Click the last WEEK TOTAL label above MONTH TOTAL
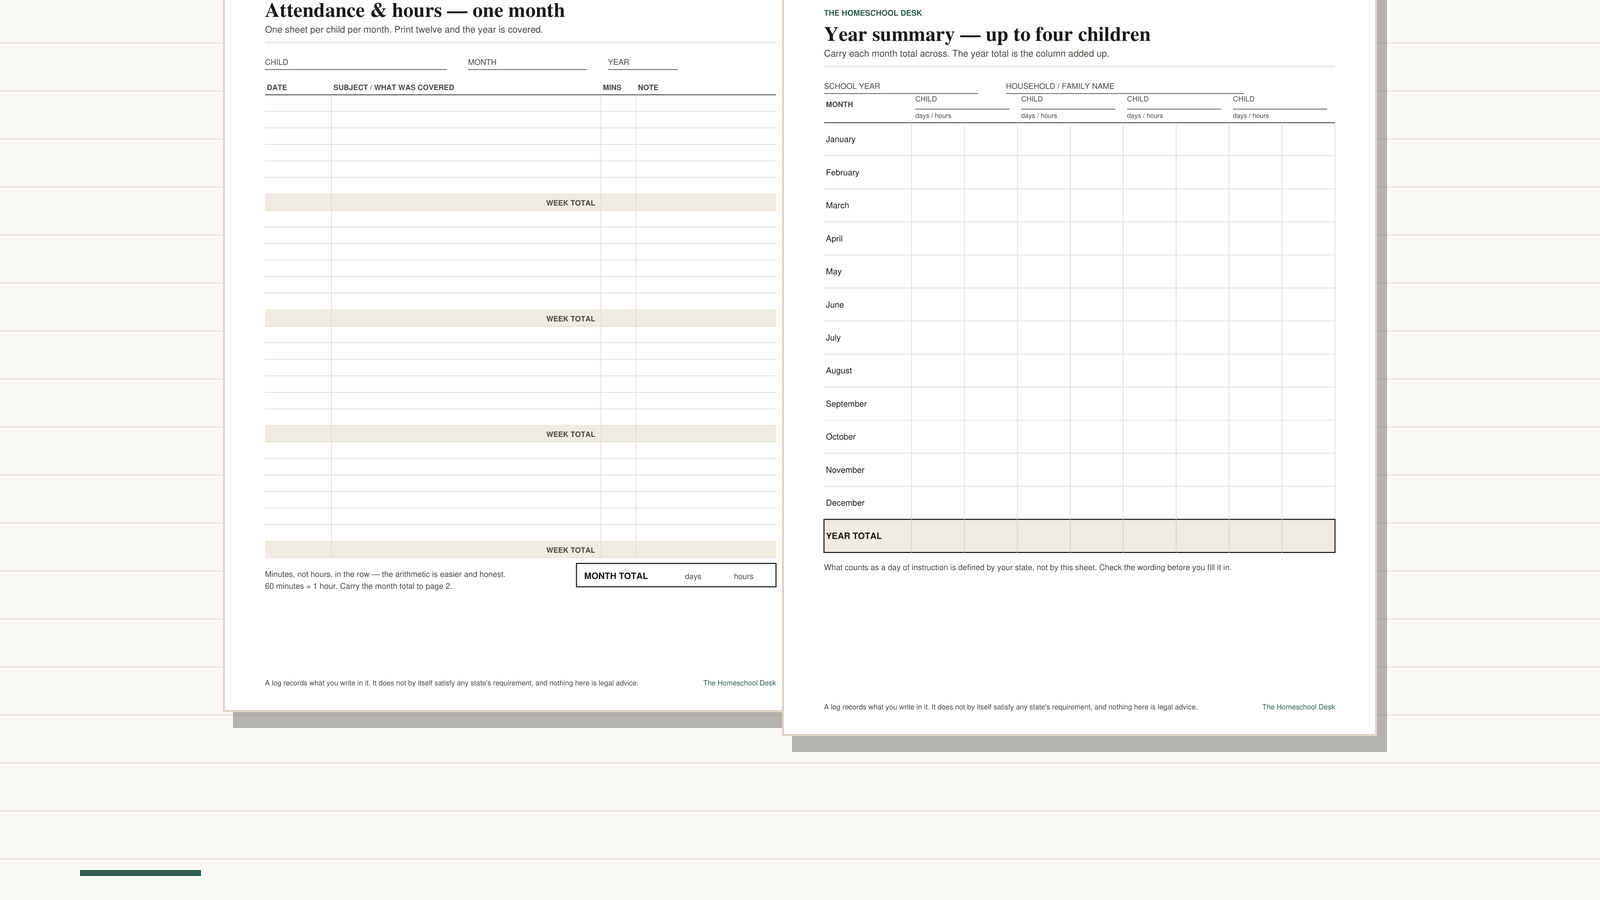The height and width of the screenshot is (900, 1600). [x=570, y=550]
